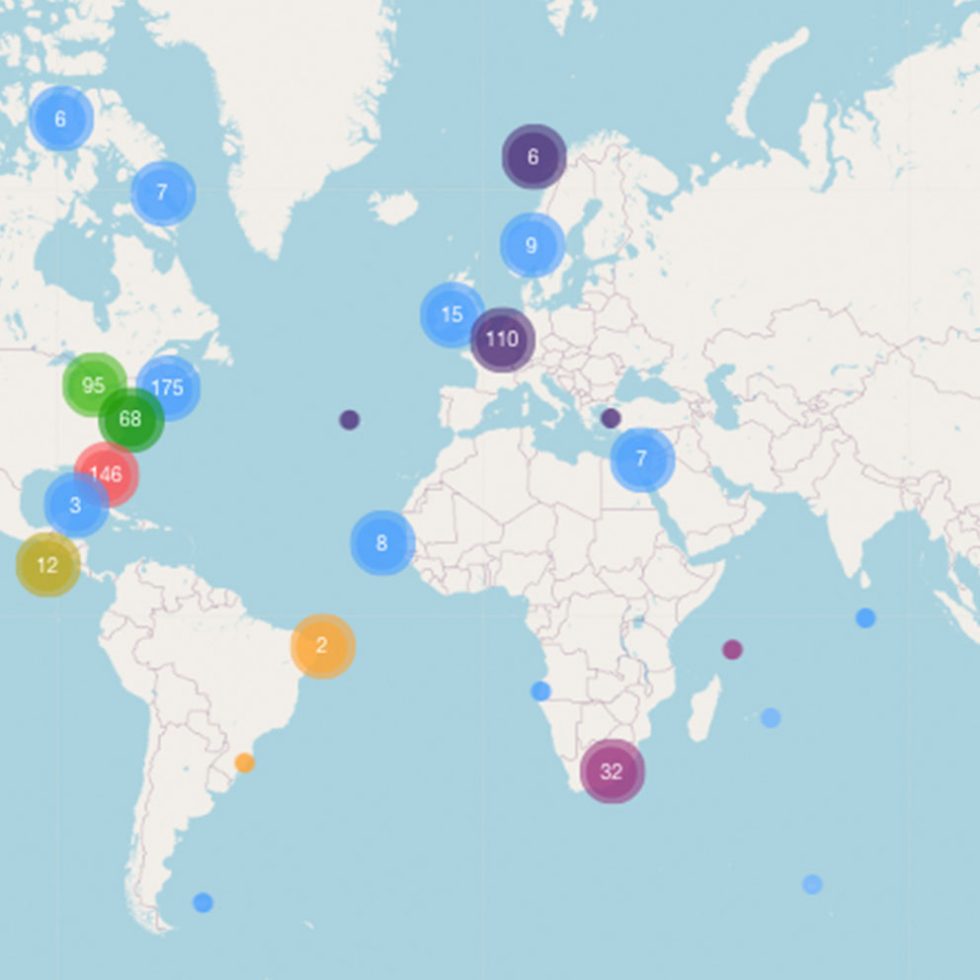
Task: Open the purple 110 cluster over France
Action: click(x=502, y=339)
